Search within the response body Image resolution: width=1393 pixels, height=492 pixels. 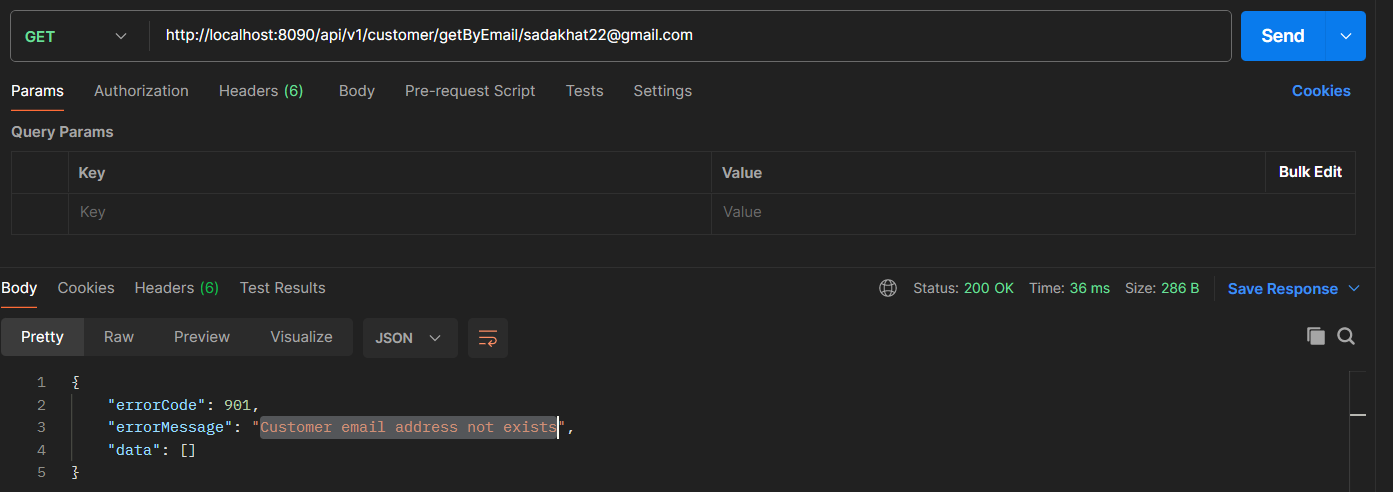(1346, 337)
